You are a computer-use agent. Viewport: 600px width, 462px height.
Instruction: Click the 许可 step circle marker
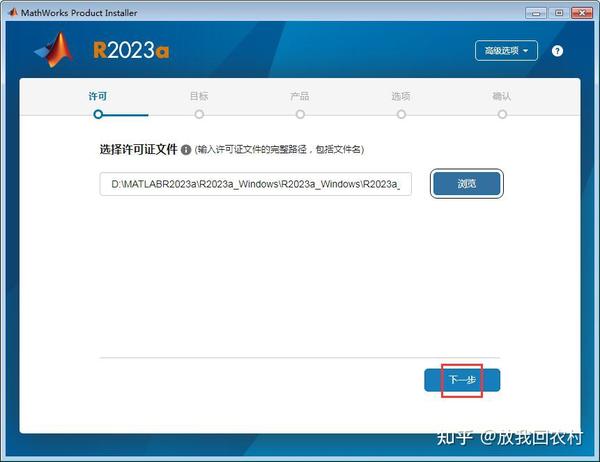point(98,114)
